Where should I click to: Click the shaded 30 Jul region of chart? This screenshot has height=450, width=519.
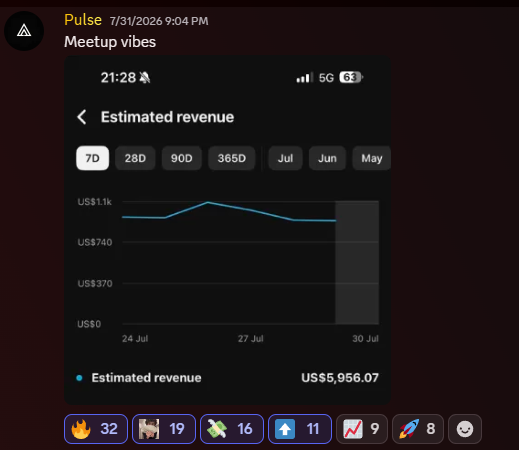tap(357, 262)
